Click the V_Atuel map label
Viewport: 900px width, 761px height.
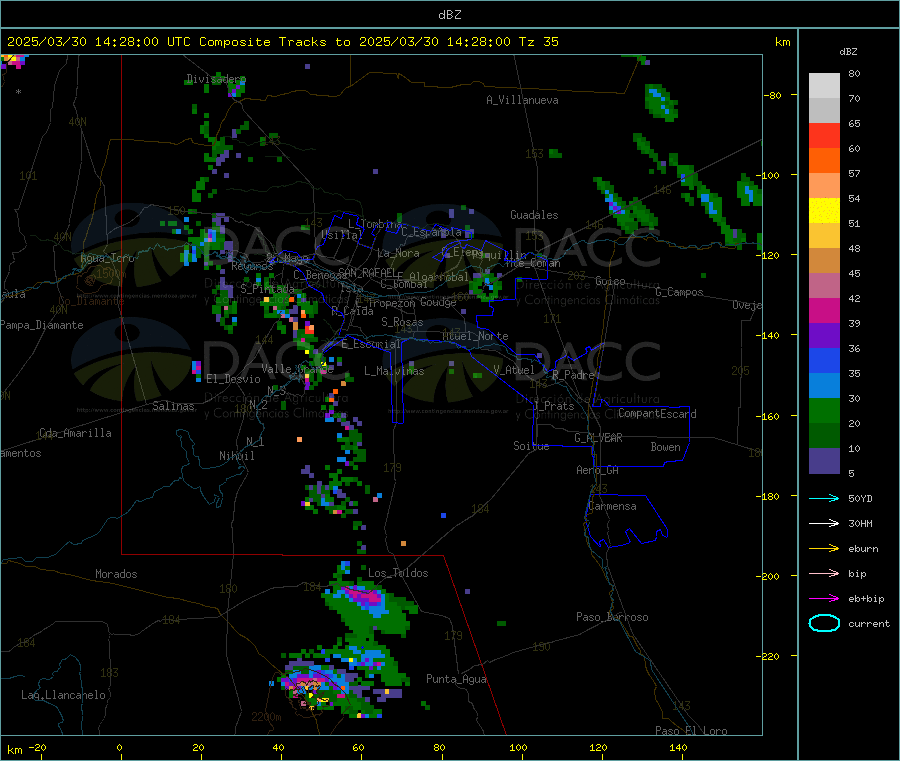514,370
